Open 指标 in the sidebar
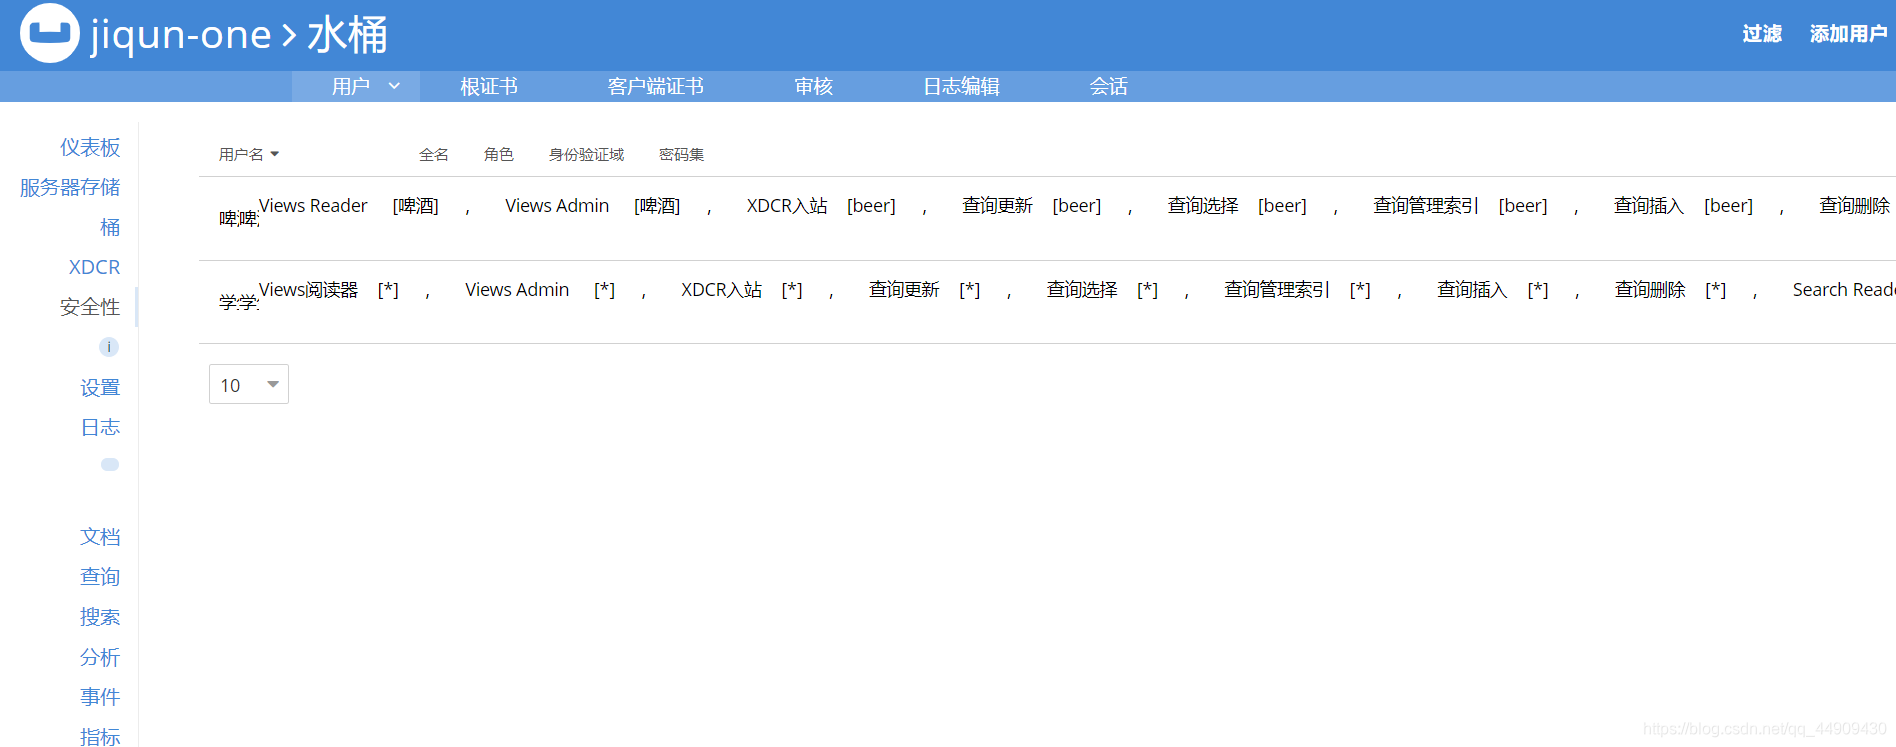 [x=100, y=736]
